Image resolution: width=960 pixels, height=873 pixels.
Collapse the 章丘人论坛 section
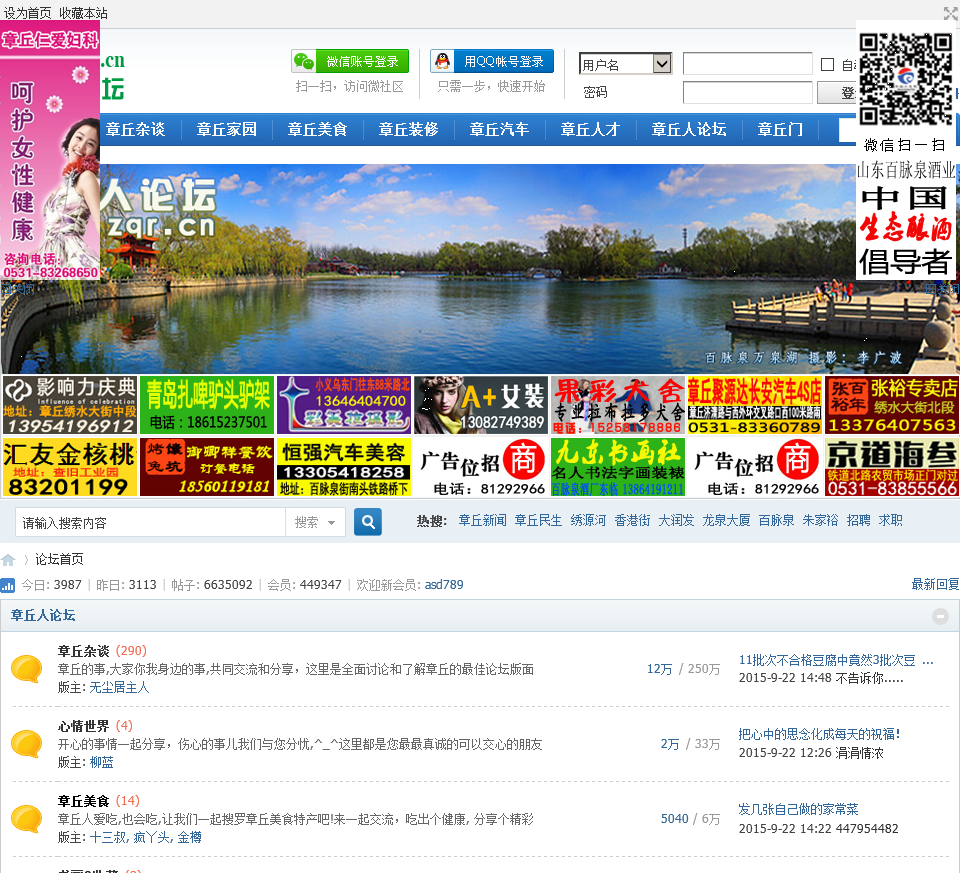940,616
